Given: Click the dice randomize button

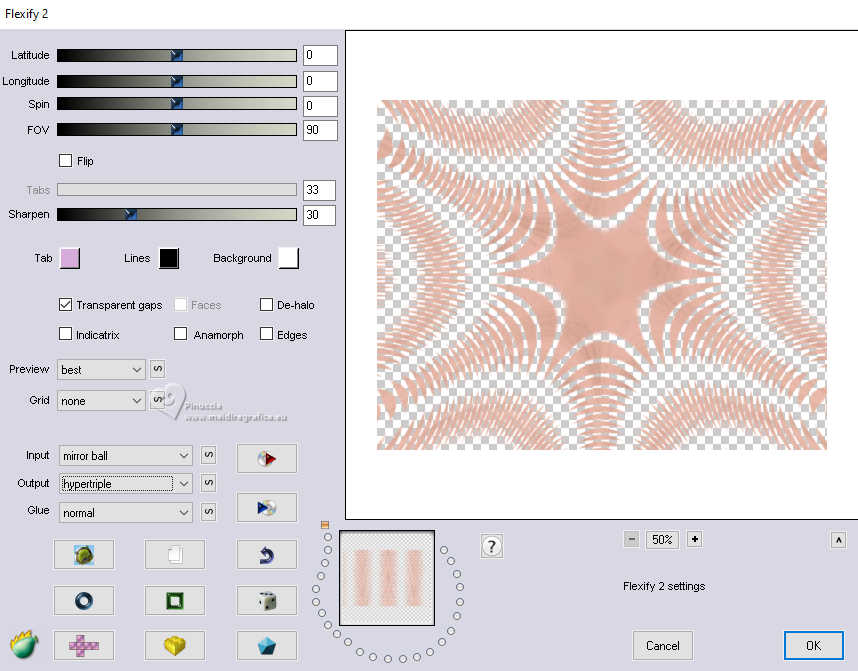Looking at the screenshot, I should [267, 600].
